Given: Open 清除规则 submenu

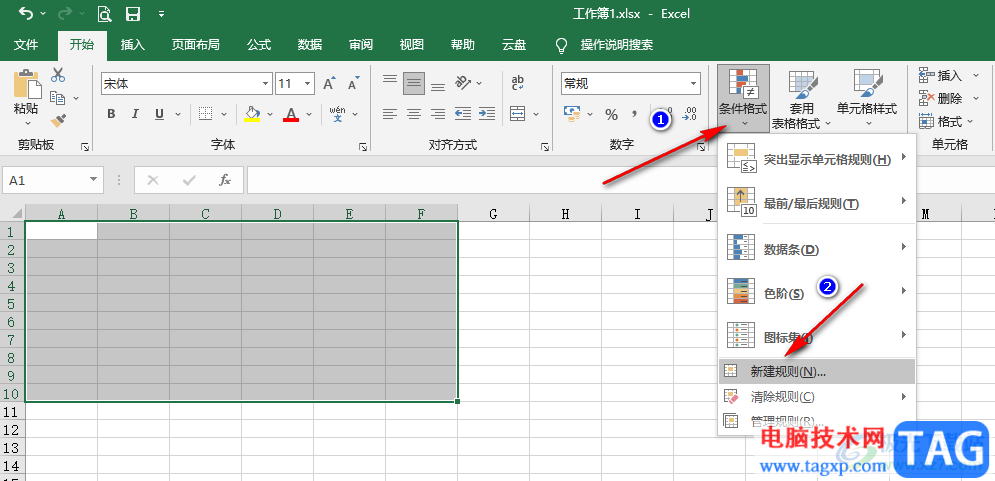Looking at the screenshot, I should point(817,397).
